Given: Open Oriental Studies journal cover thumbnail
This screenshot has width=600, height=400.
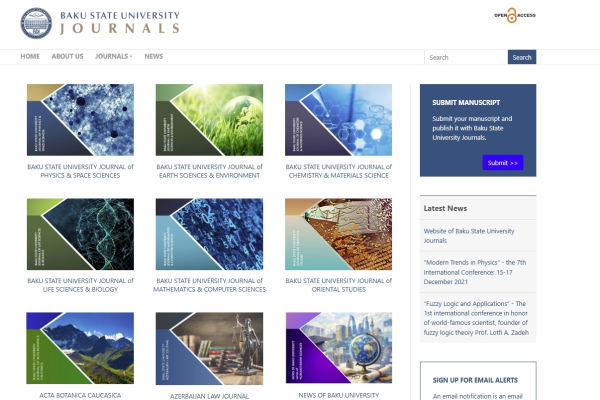Looking at the screenshot, I should tap(338, 234).
